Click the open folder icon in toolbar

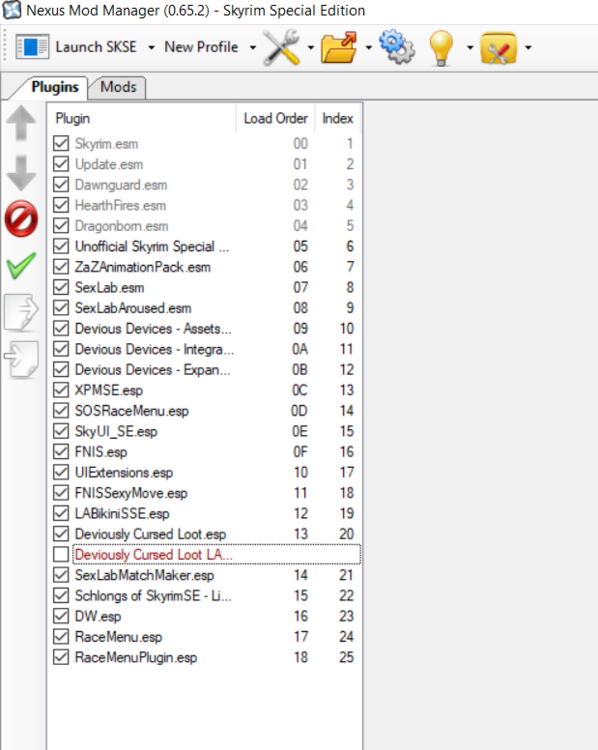tap(340, 47)
